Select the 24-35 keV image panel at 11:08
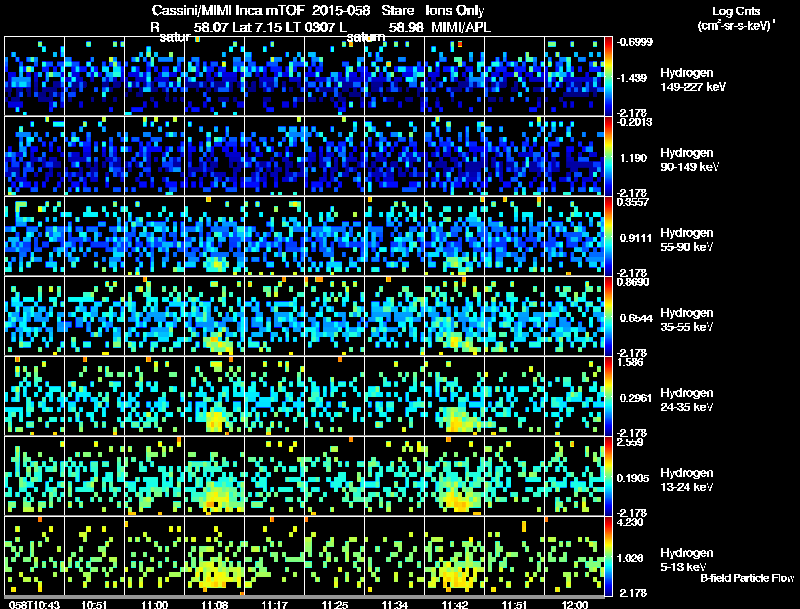The image size is (800, 609). pyautogui.click(x=215, y=396)
